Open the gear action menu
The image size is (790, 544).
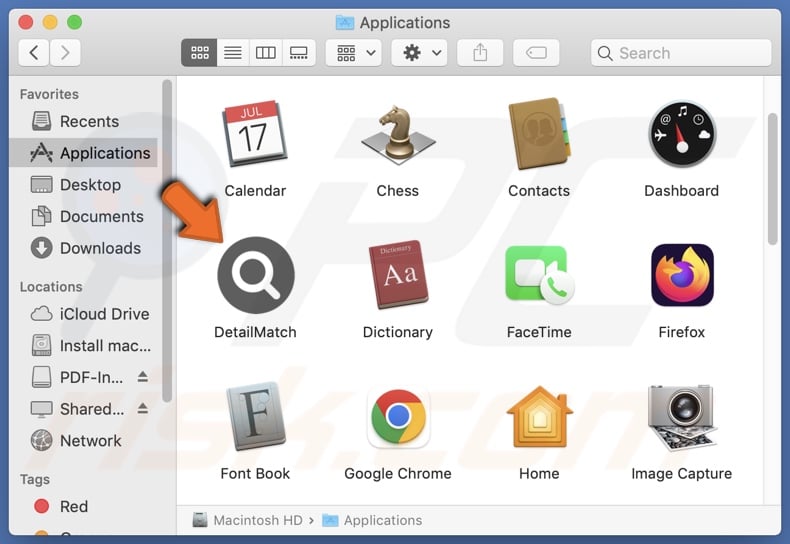coord(420,52)
